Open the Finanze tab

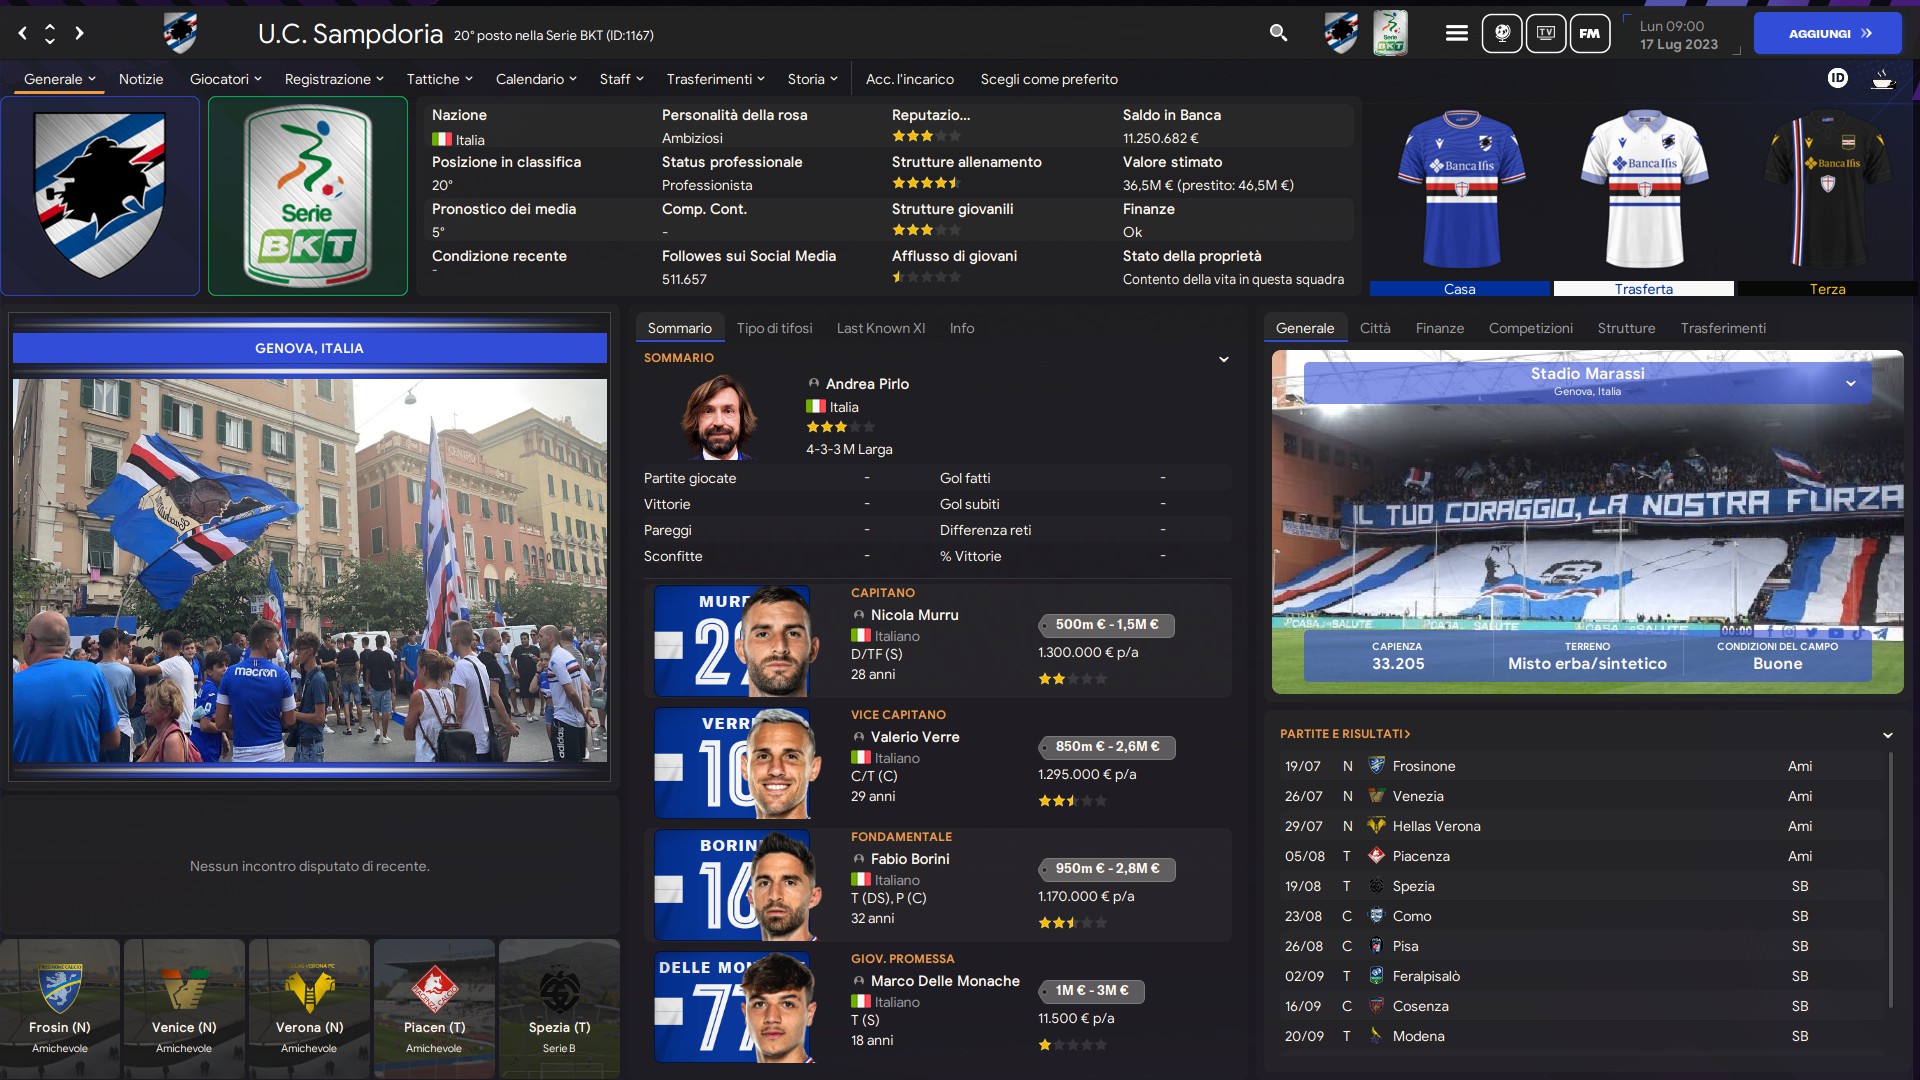click(x=1439, y=328)
